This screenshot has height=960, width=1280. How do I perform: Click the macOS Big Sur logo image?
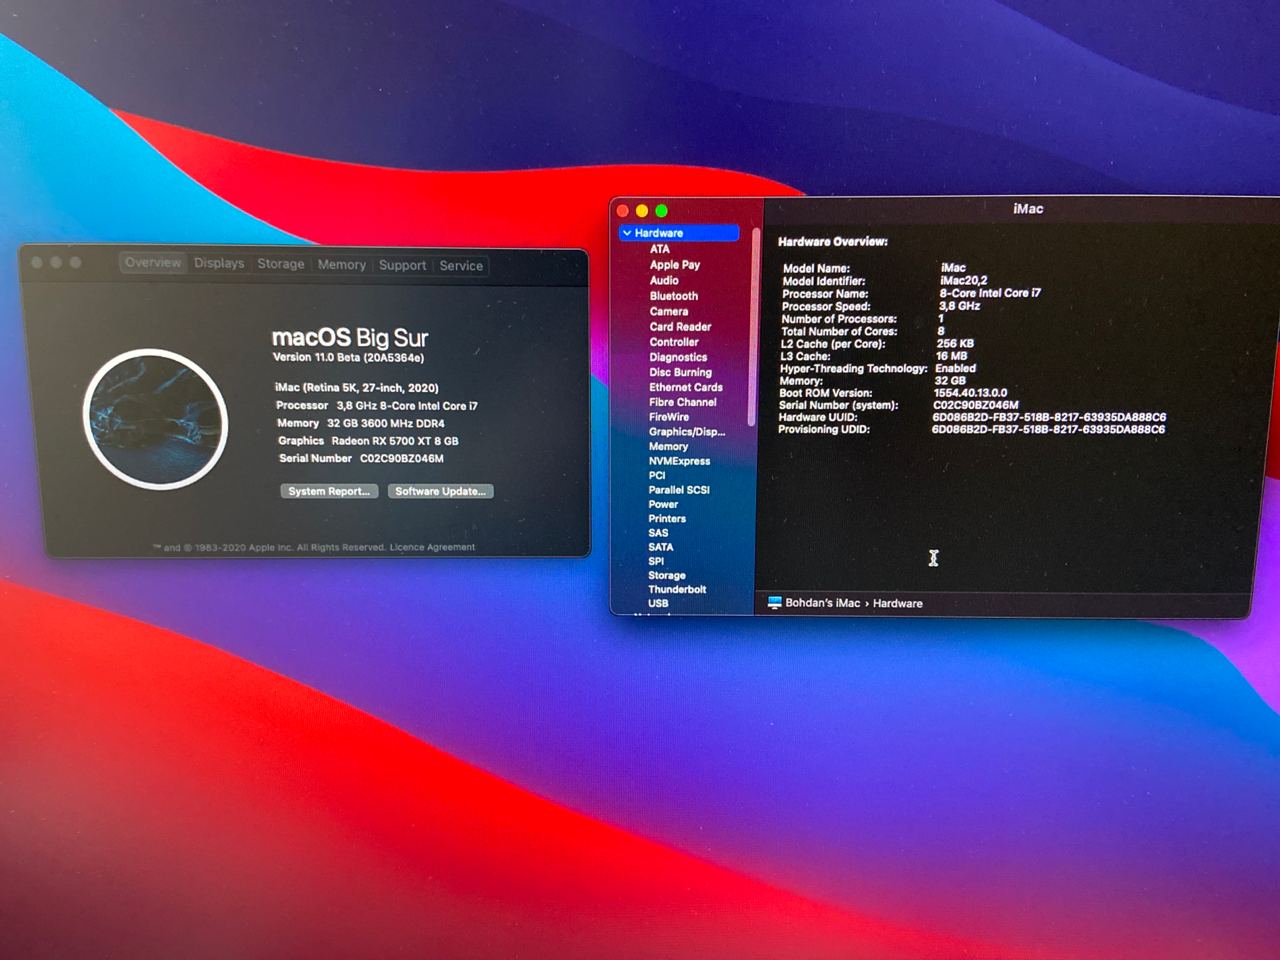[155, 419]
